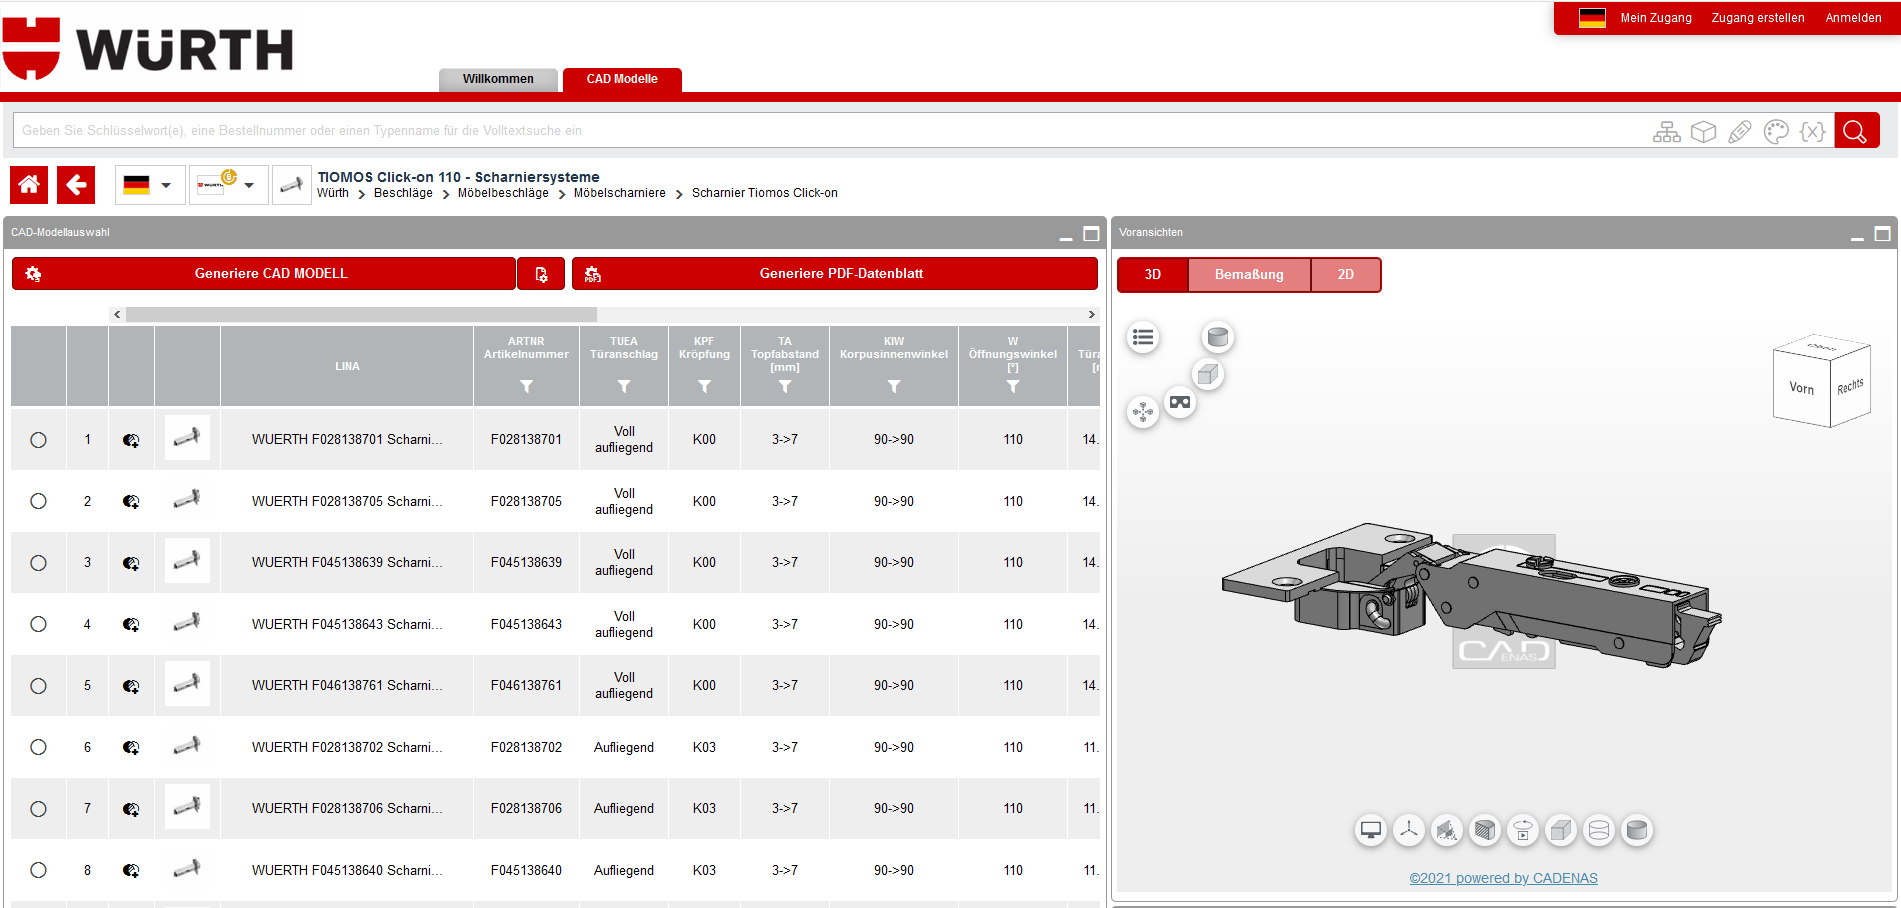
Task: Click the red magnifier search button
Action: [x=1856, y=131]
